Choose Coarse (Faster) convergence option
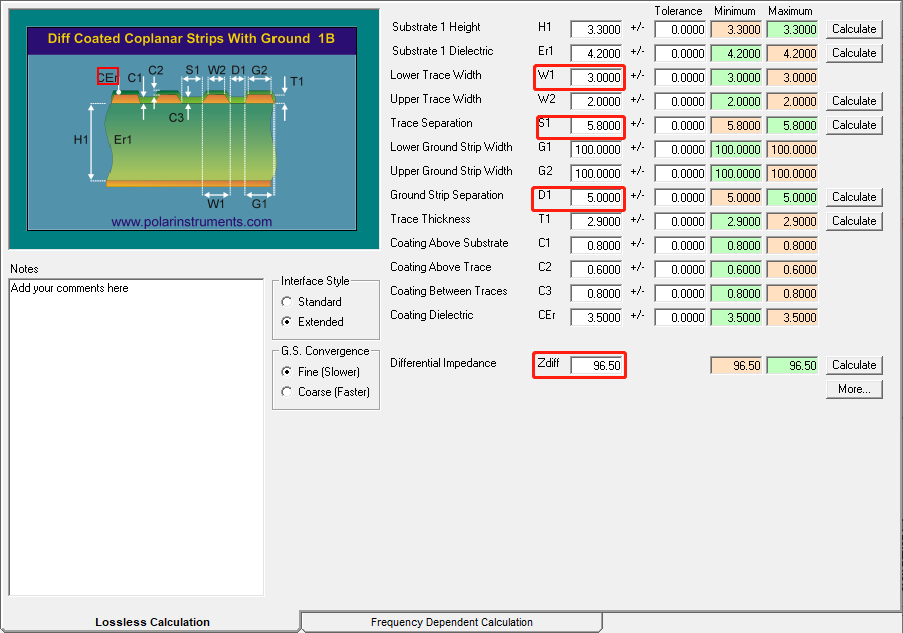Screen dimensions: 903x633 (288, 392)
